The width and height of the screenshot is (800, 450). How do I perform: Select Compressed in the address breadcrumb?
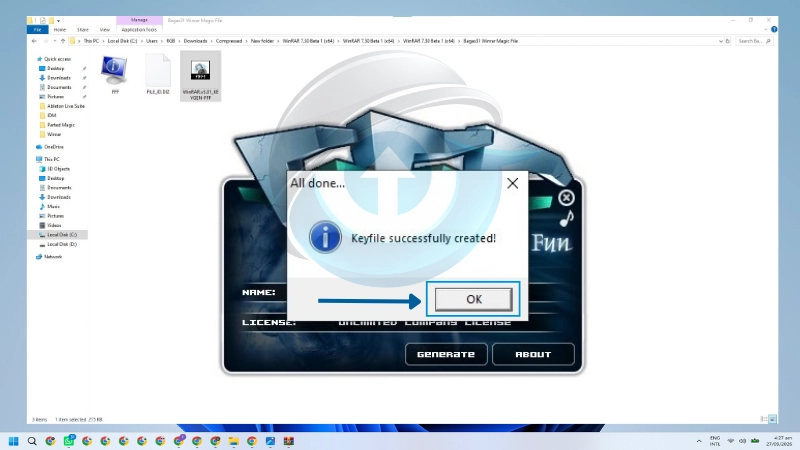pos(229,41)
